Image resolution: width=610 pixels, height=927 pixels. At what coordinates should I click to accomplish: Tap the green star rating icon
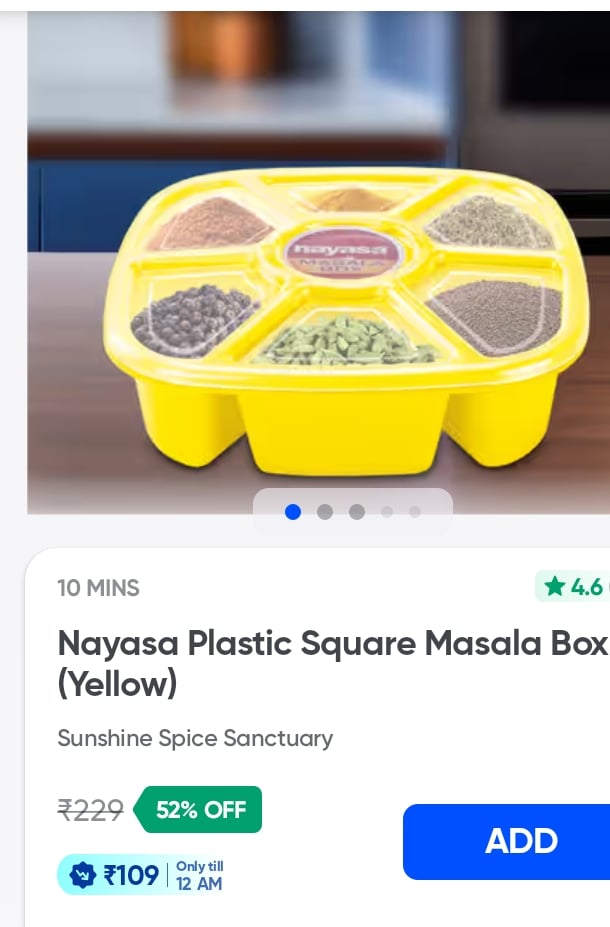(555, 586)
